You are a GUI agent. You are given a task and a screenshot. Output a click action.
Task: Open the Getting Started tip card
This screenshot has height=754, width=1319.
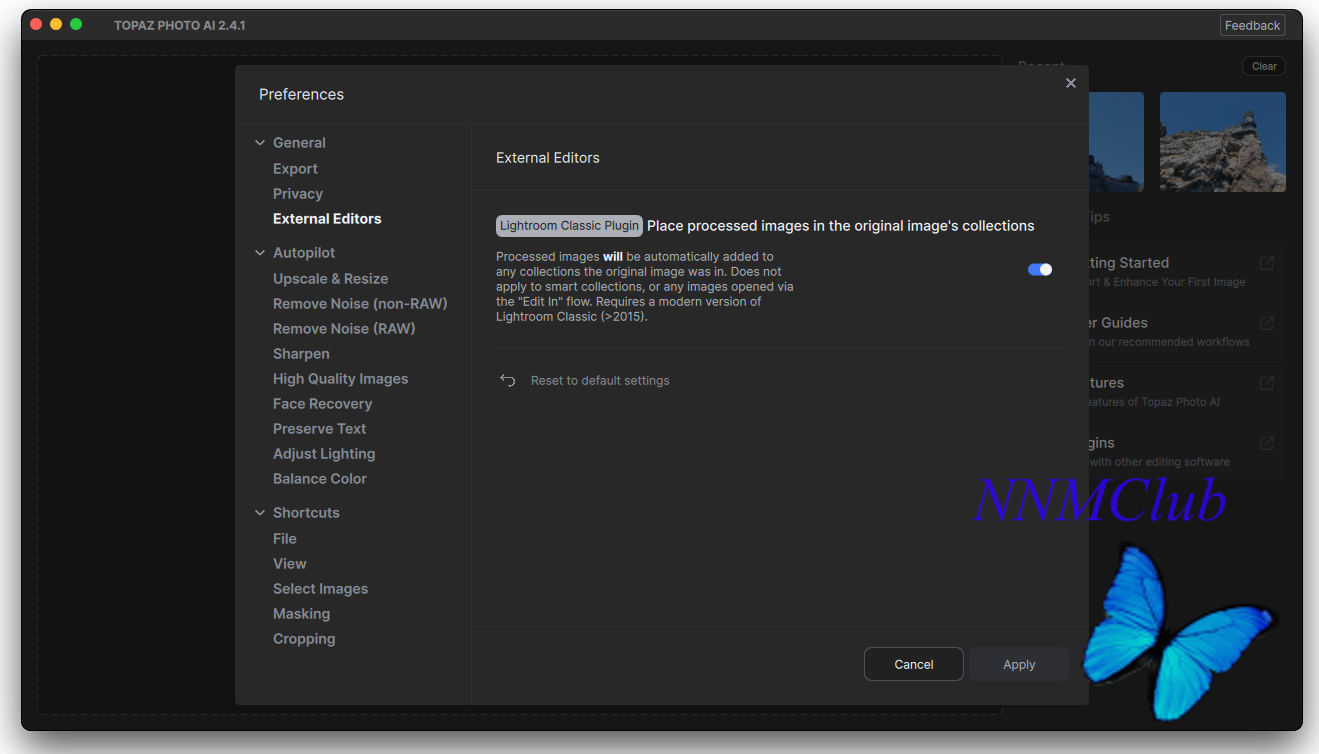click(x=1186, y=271)
